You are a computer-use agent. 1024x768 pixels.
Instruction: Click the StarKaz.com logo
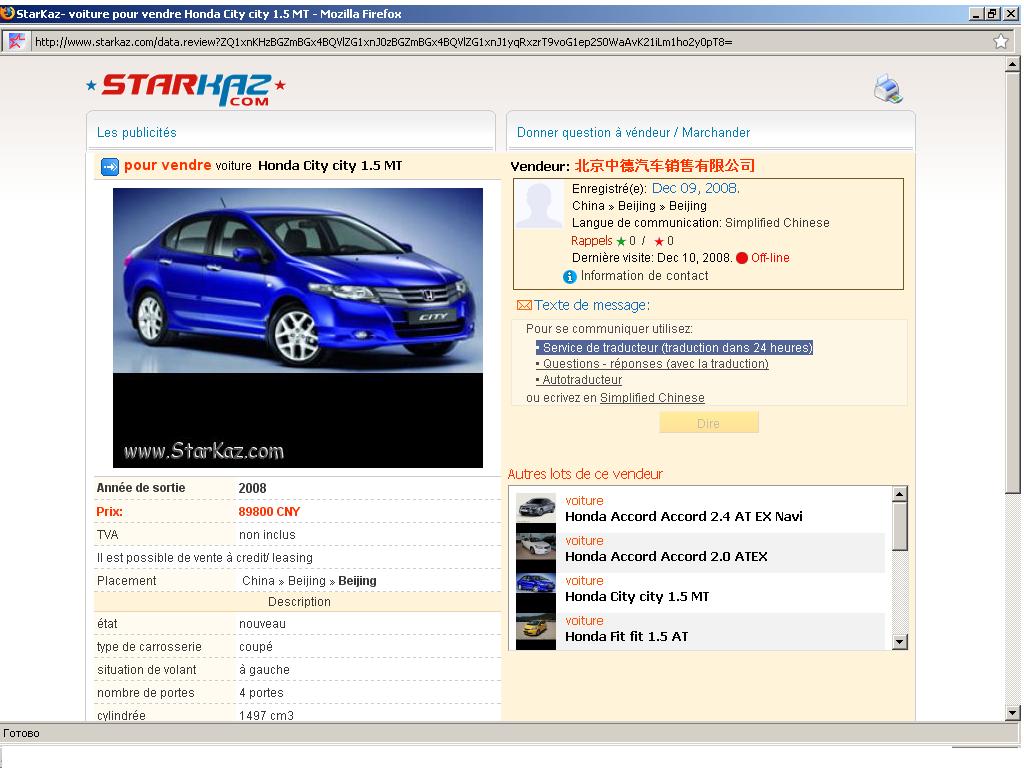[x=186, y=88]
